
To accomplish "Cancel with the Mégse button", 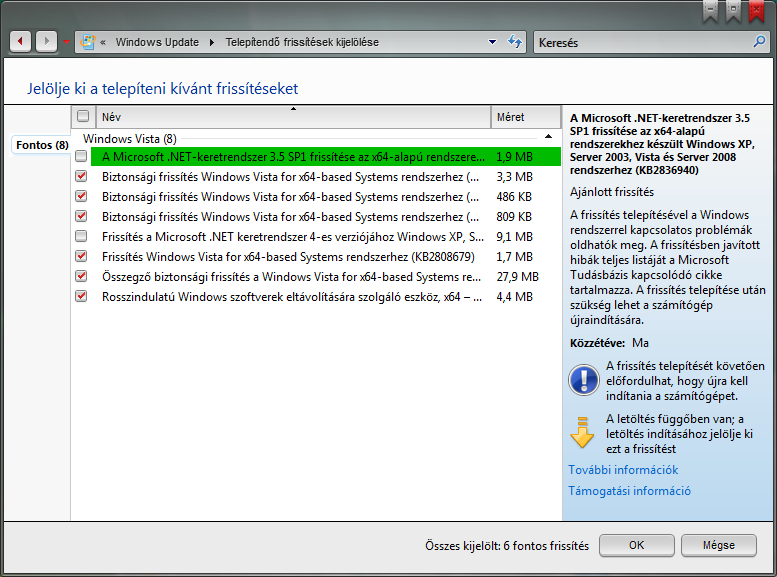I will tap(719, 545).
